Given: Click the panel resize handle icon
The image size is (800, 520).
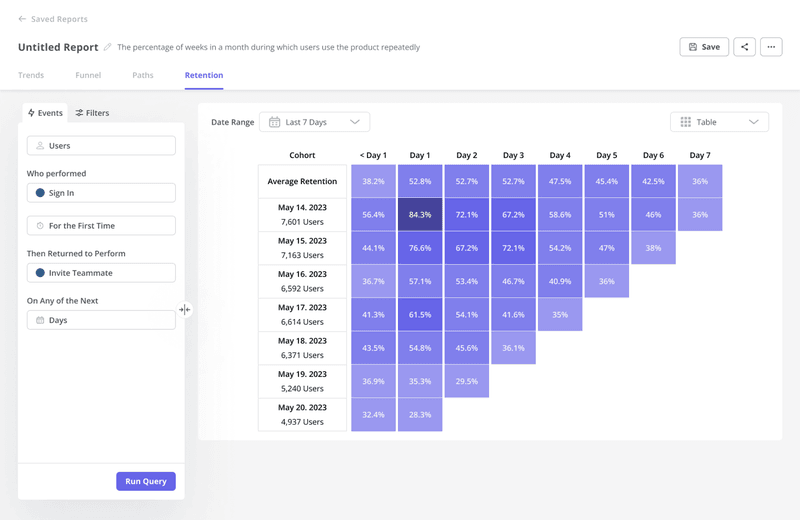Looking at the screenshot, I should click(x=184, y=310).
